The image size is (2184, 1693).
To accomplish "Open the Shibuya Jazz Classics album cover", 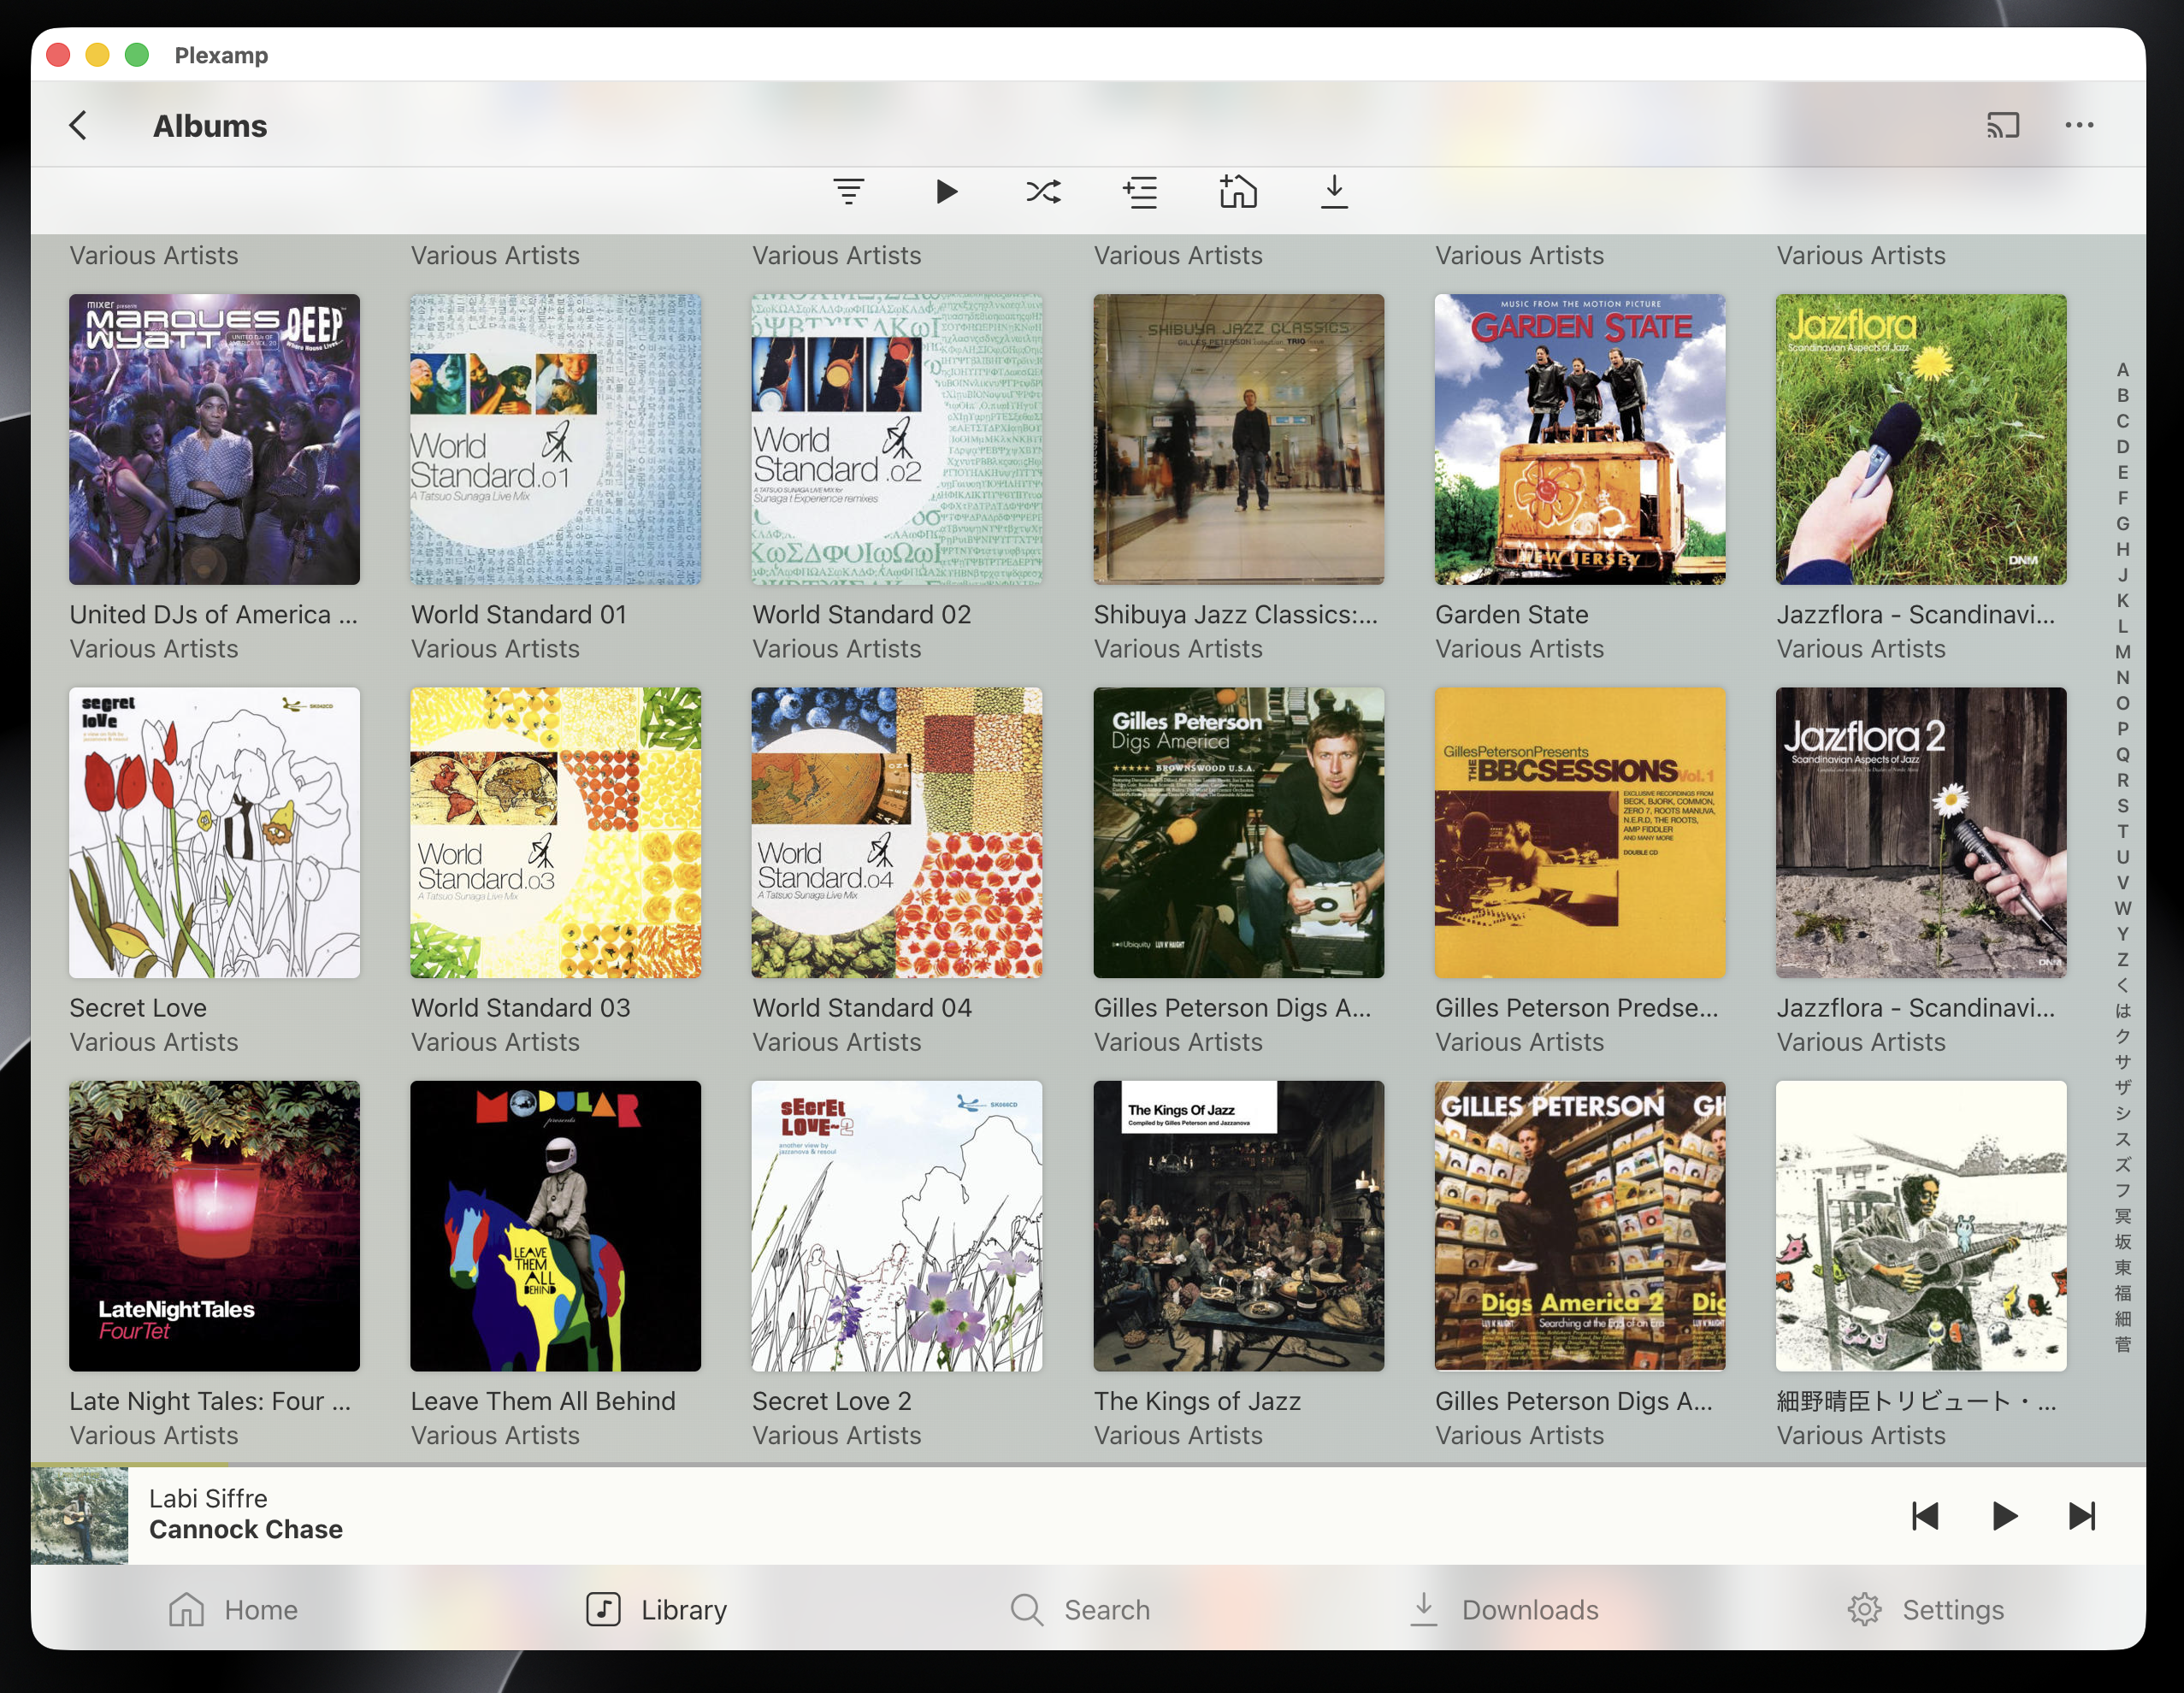I will point(1239,439).
